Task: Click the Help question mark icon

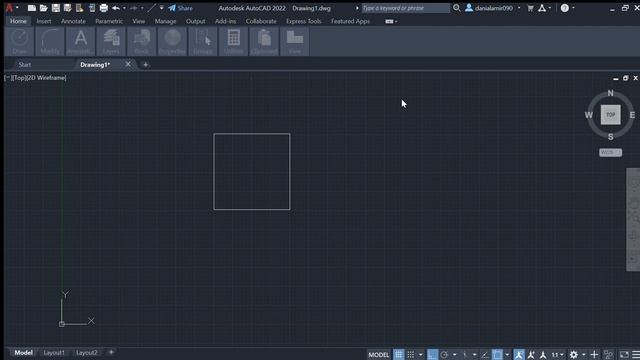Action: click(x=564, y=8)
